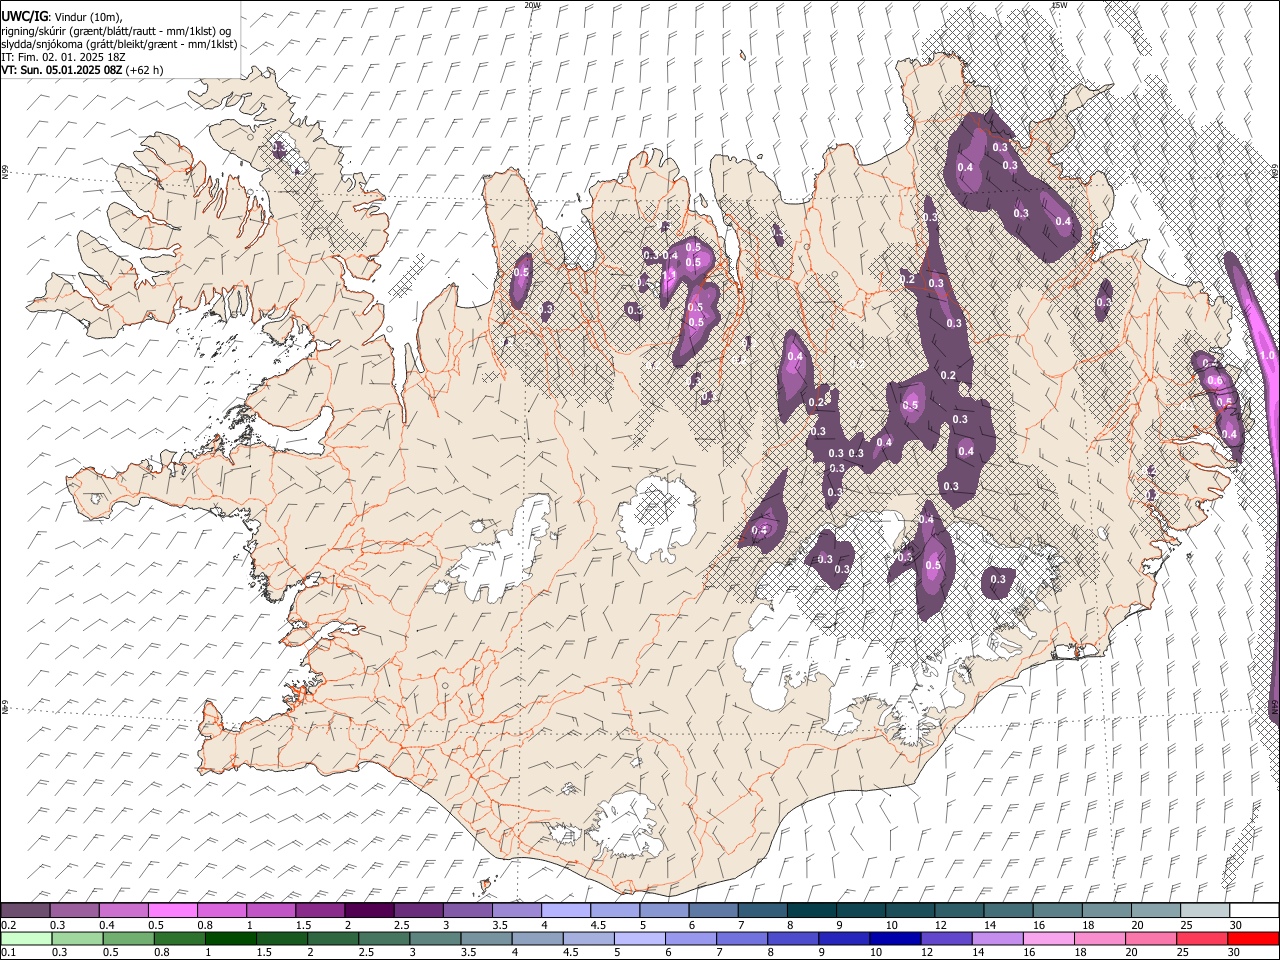The height and width of the screenshot is (960, 1280).
Task: Click the initial time 'IT: Fim. 02. 01. 2025 18Z'
Action: tap(63, 57)
